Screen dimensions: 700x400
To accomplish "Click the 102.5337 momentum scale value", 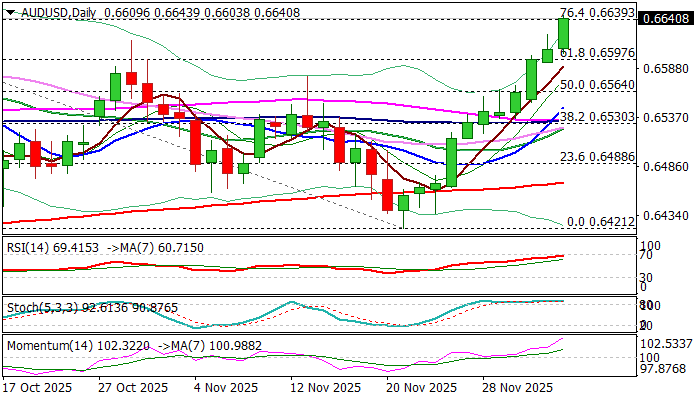I will coord(669,343).
